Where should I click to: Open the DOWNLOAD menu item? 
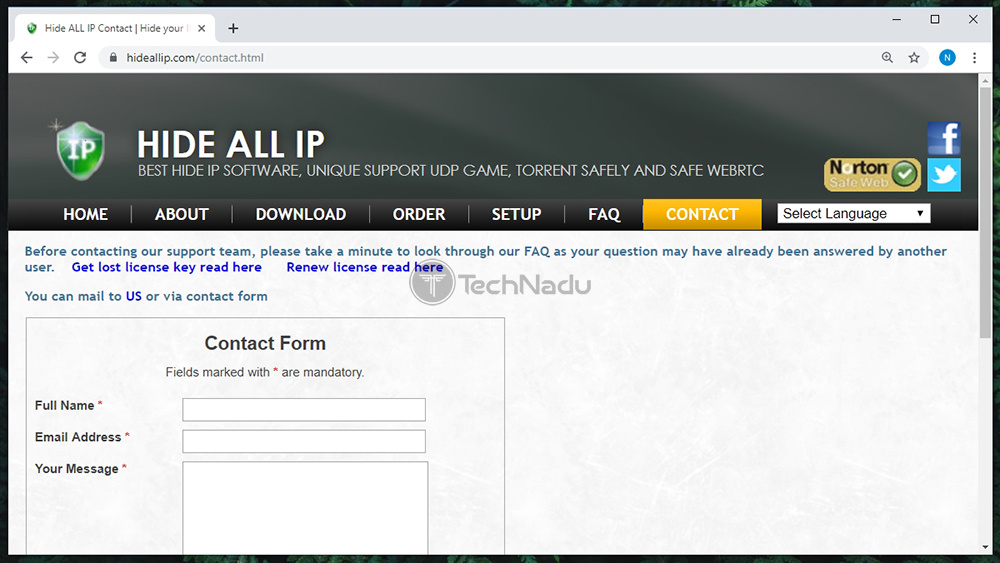301,214
